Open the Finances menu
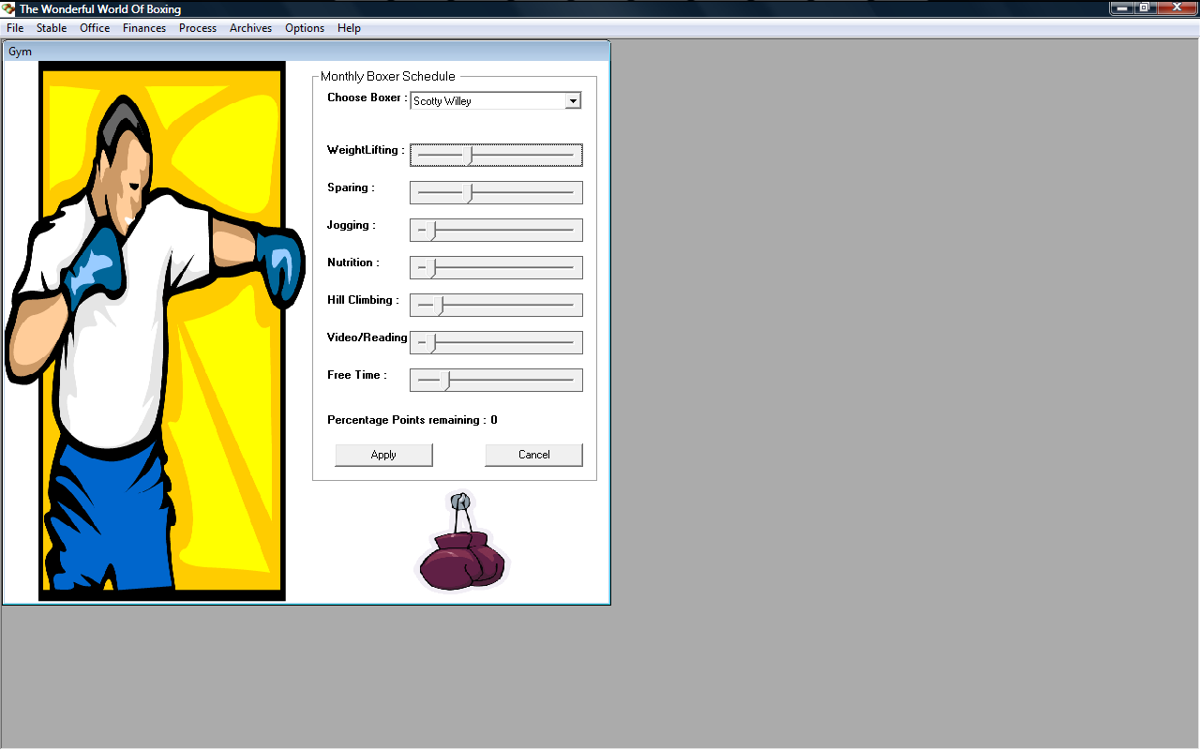This screenshot has height=750, width=1200. [x=144, y=28]
